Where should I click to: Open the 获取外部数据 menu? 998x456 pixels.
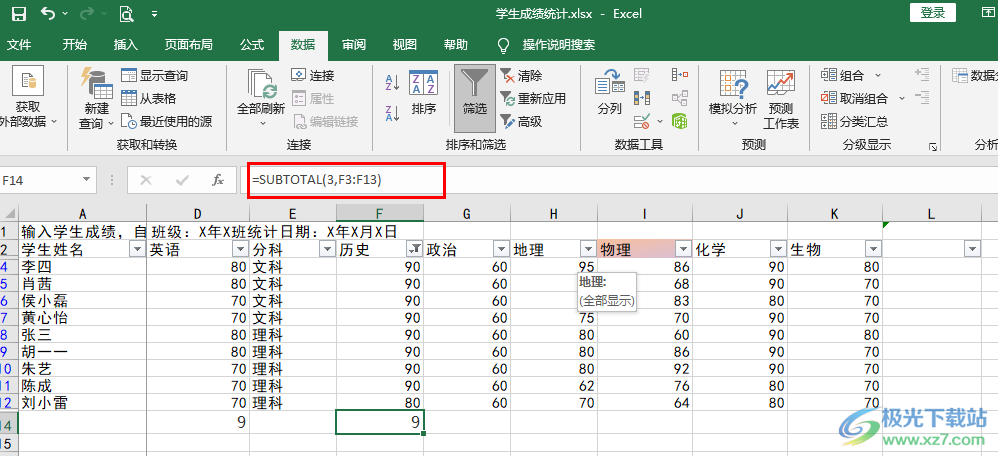click(27, 98)
